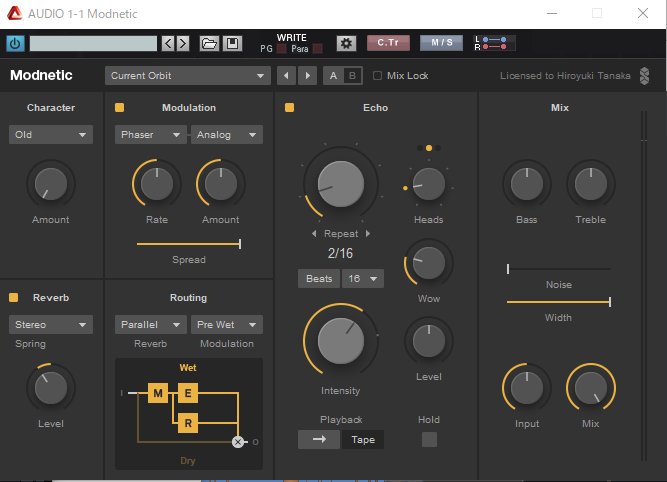
Task: Toggle the Modulation section on/off
Action: pos(120,108)
